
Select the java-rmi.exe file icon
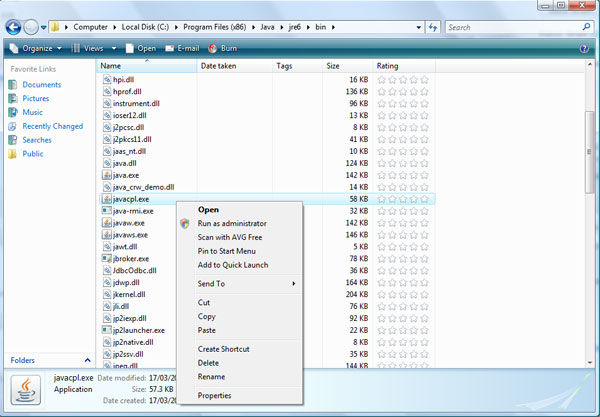tap(107, 211)
